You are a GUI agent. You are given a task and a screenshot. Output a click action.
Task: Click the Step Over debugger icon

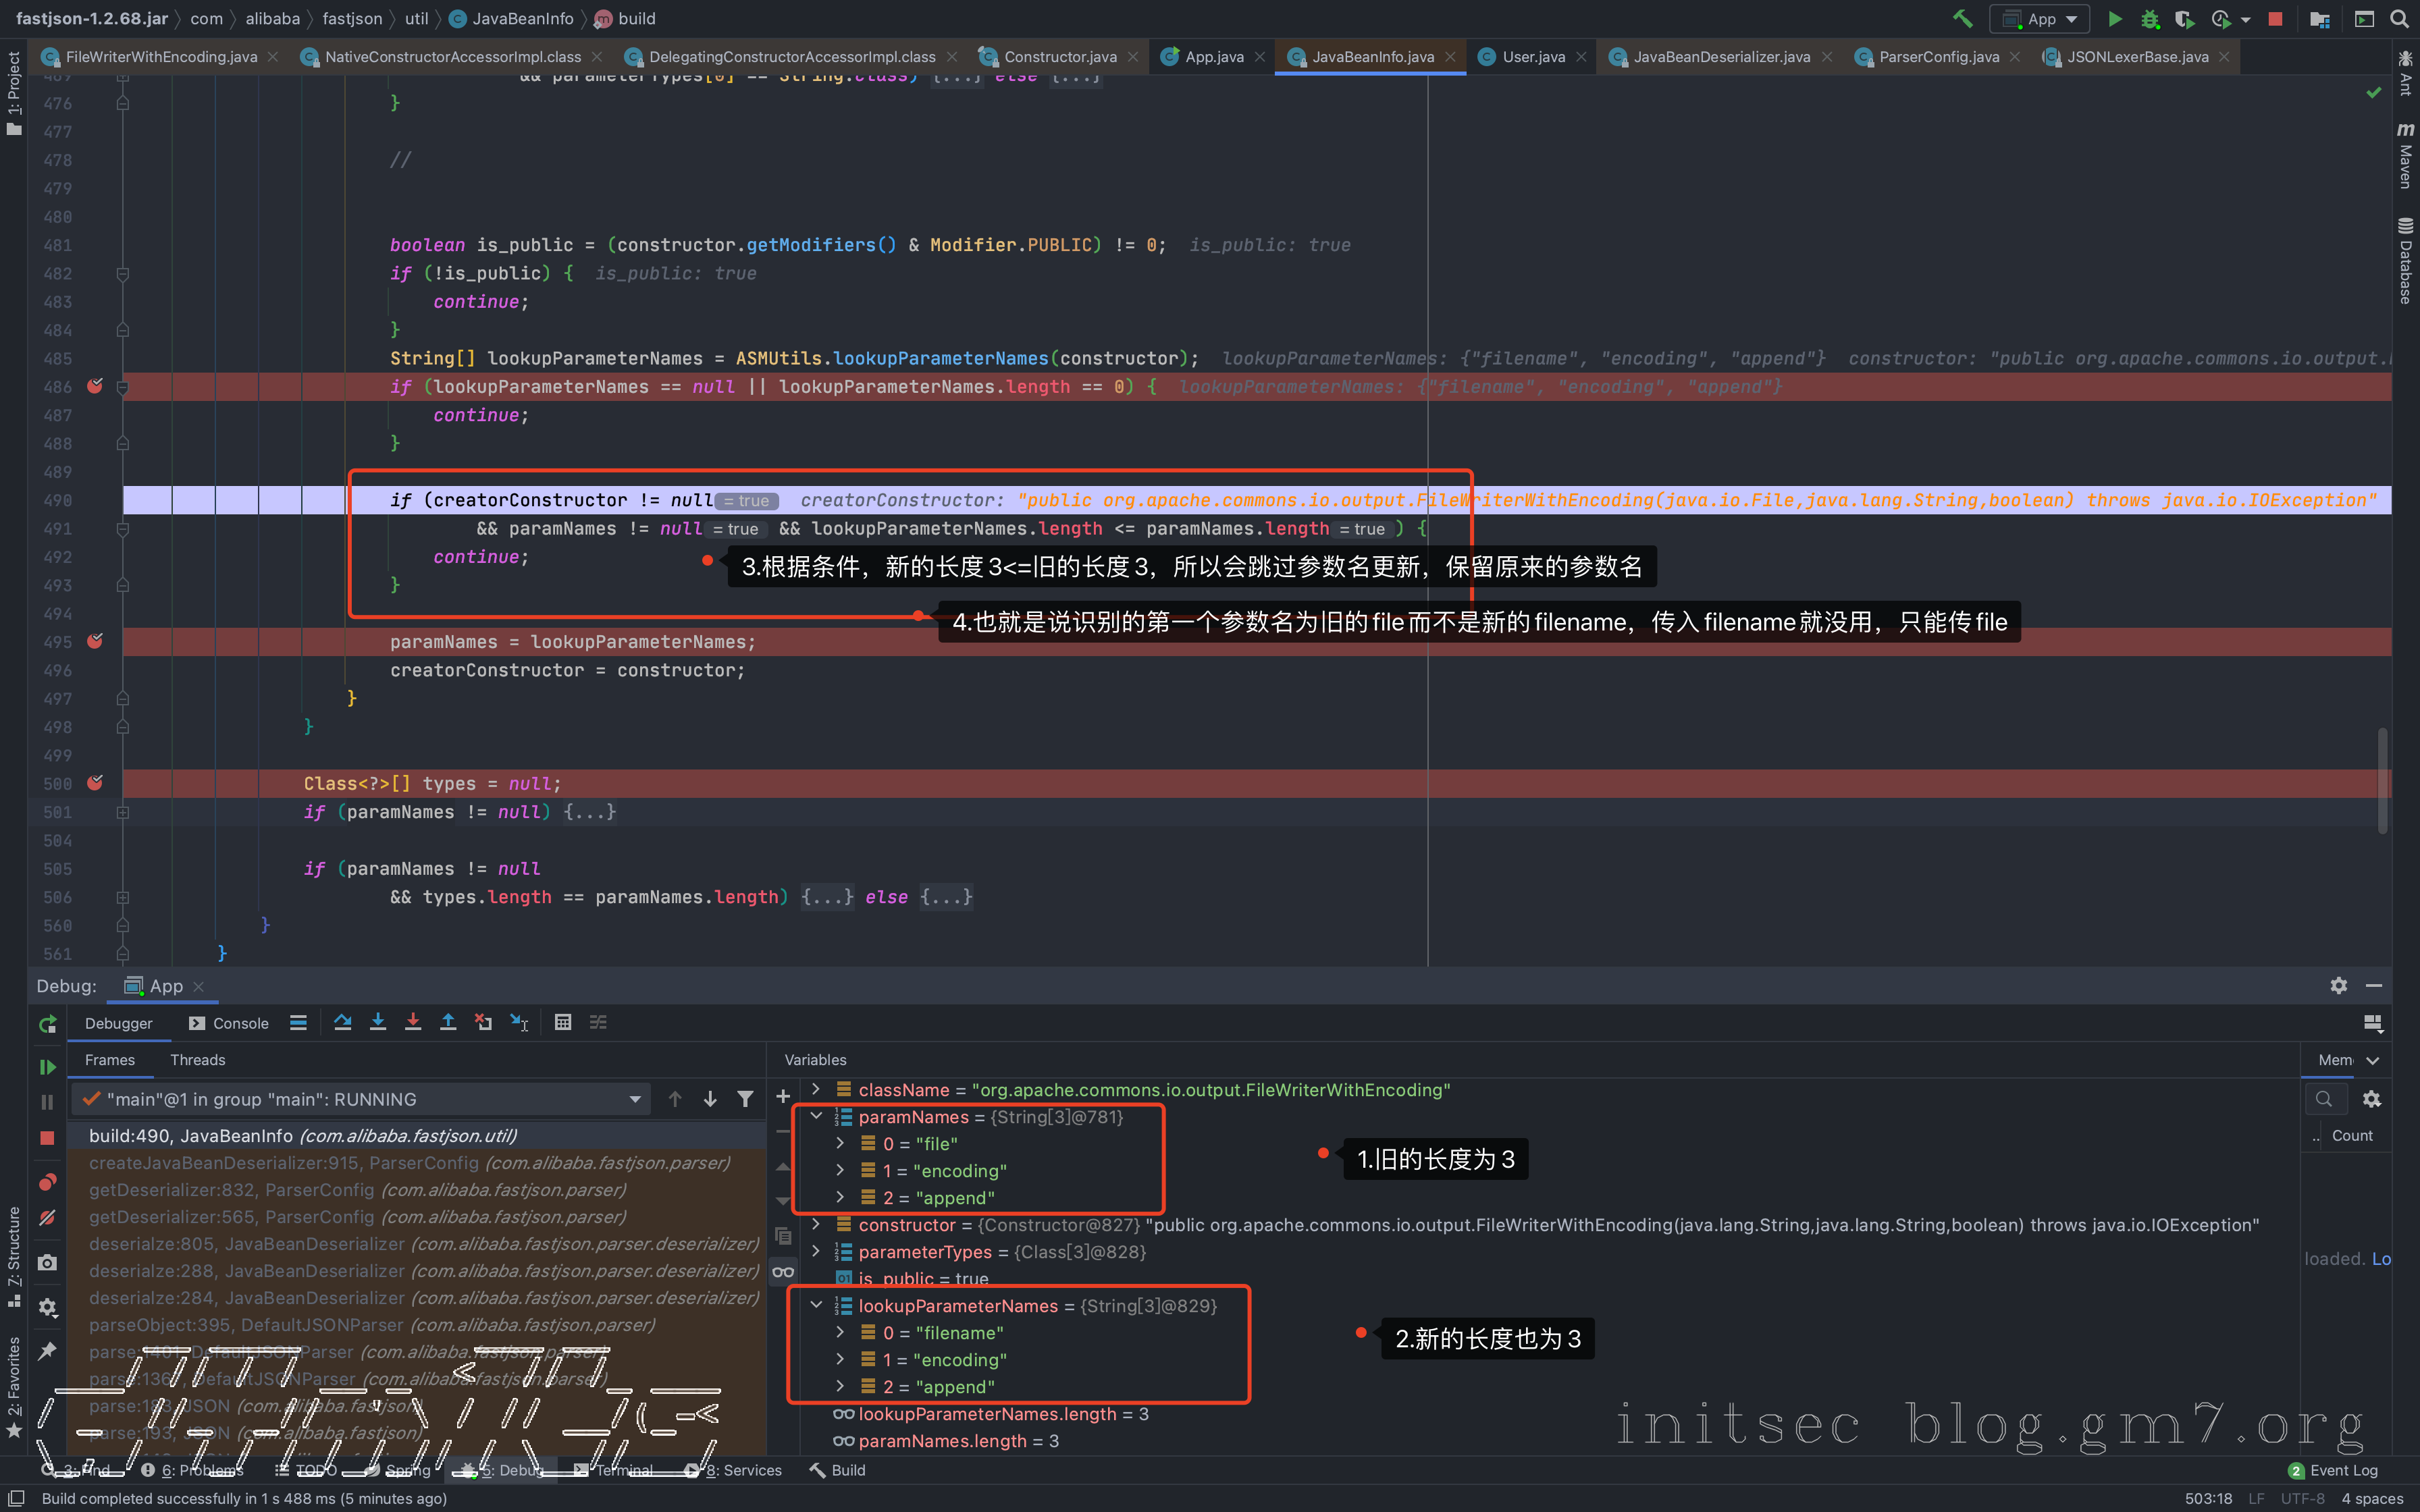click(343, 1022)
